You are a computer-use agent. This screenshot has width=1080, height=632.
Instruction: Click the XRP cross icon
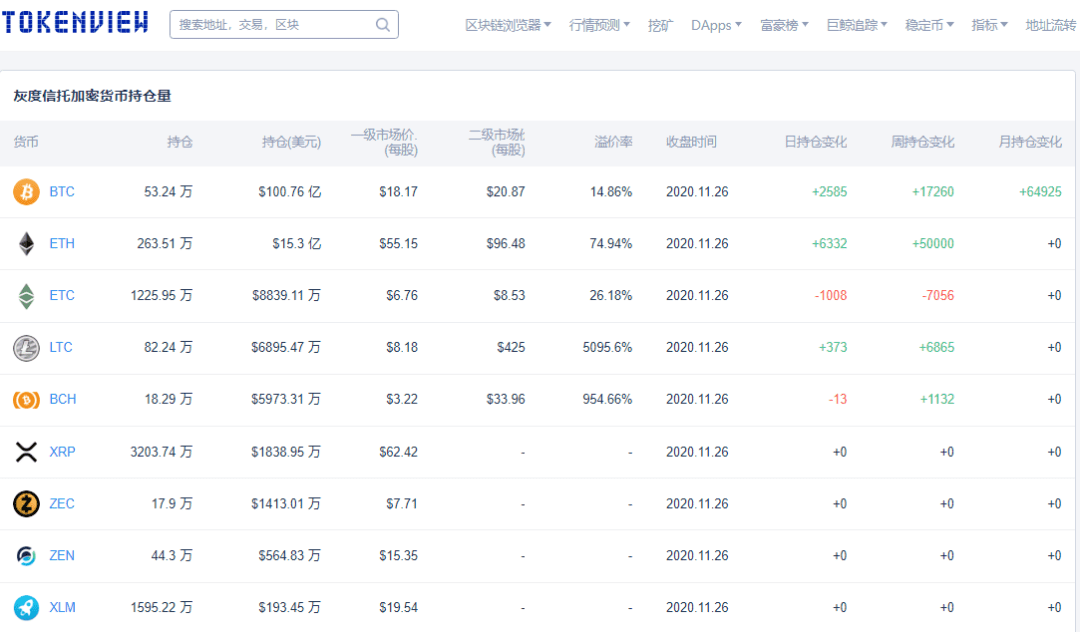(x=26, y=452)
